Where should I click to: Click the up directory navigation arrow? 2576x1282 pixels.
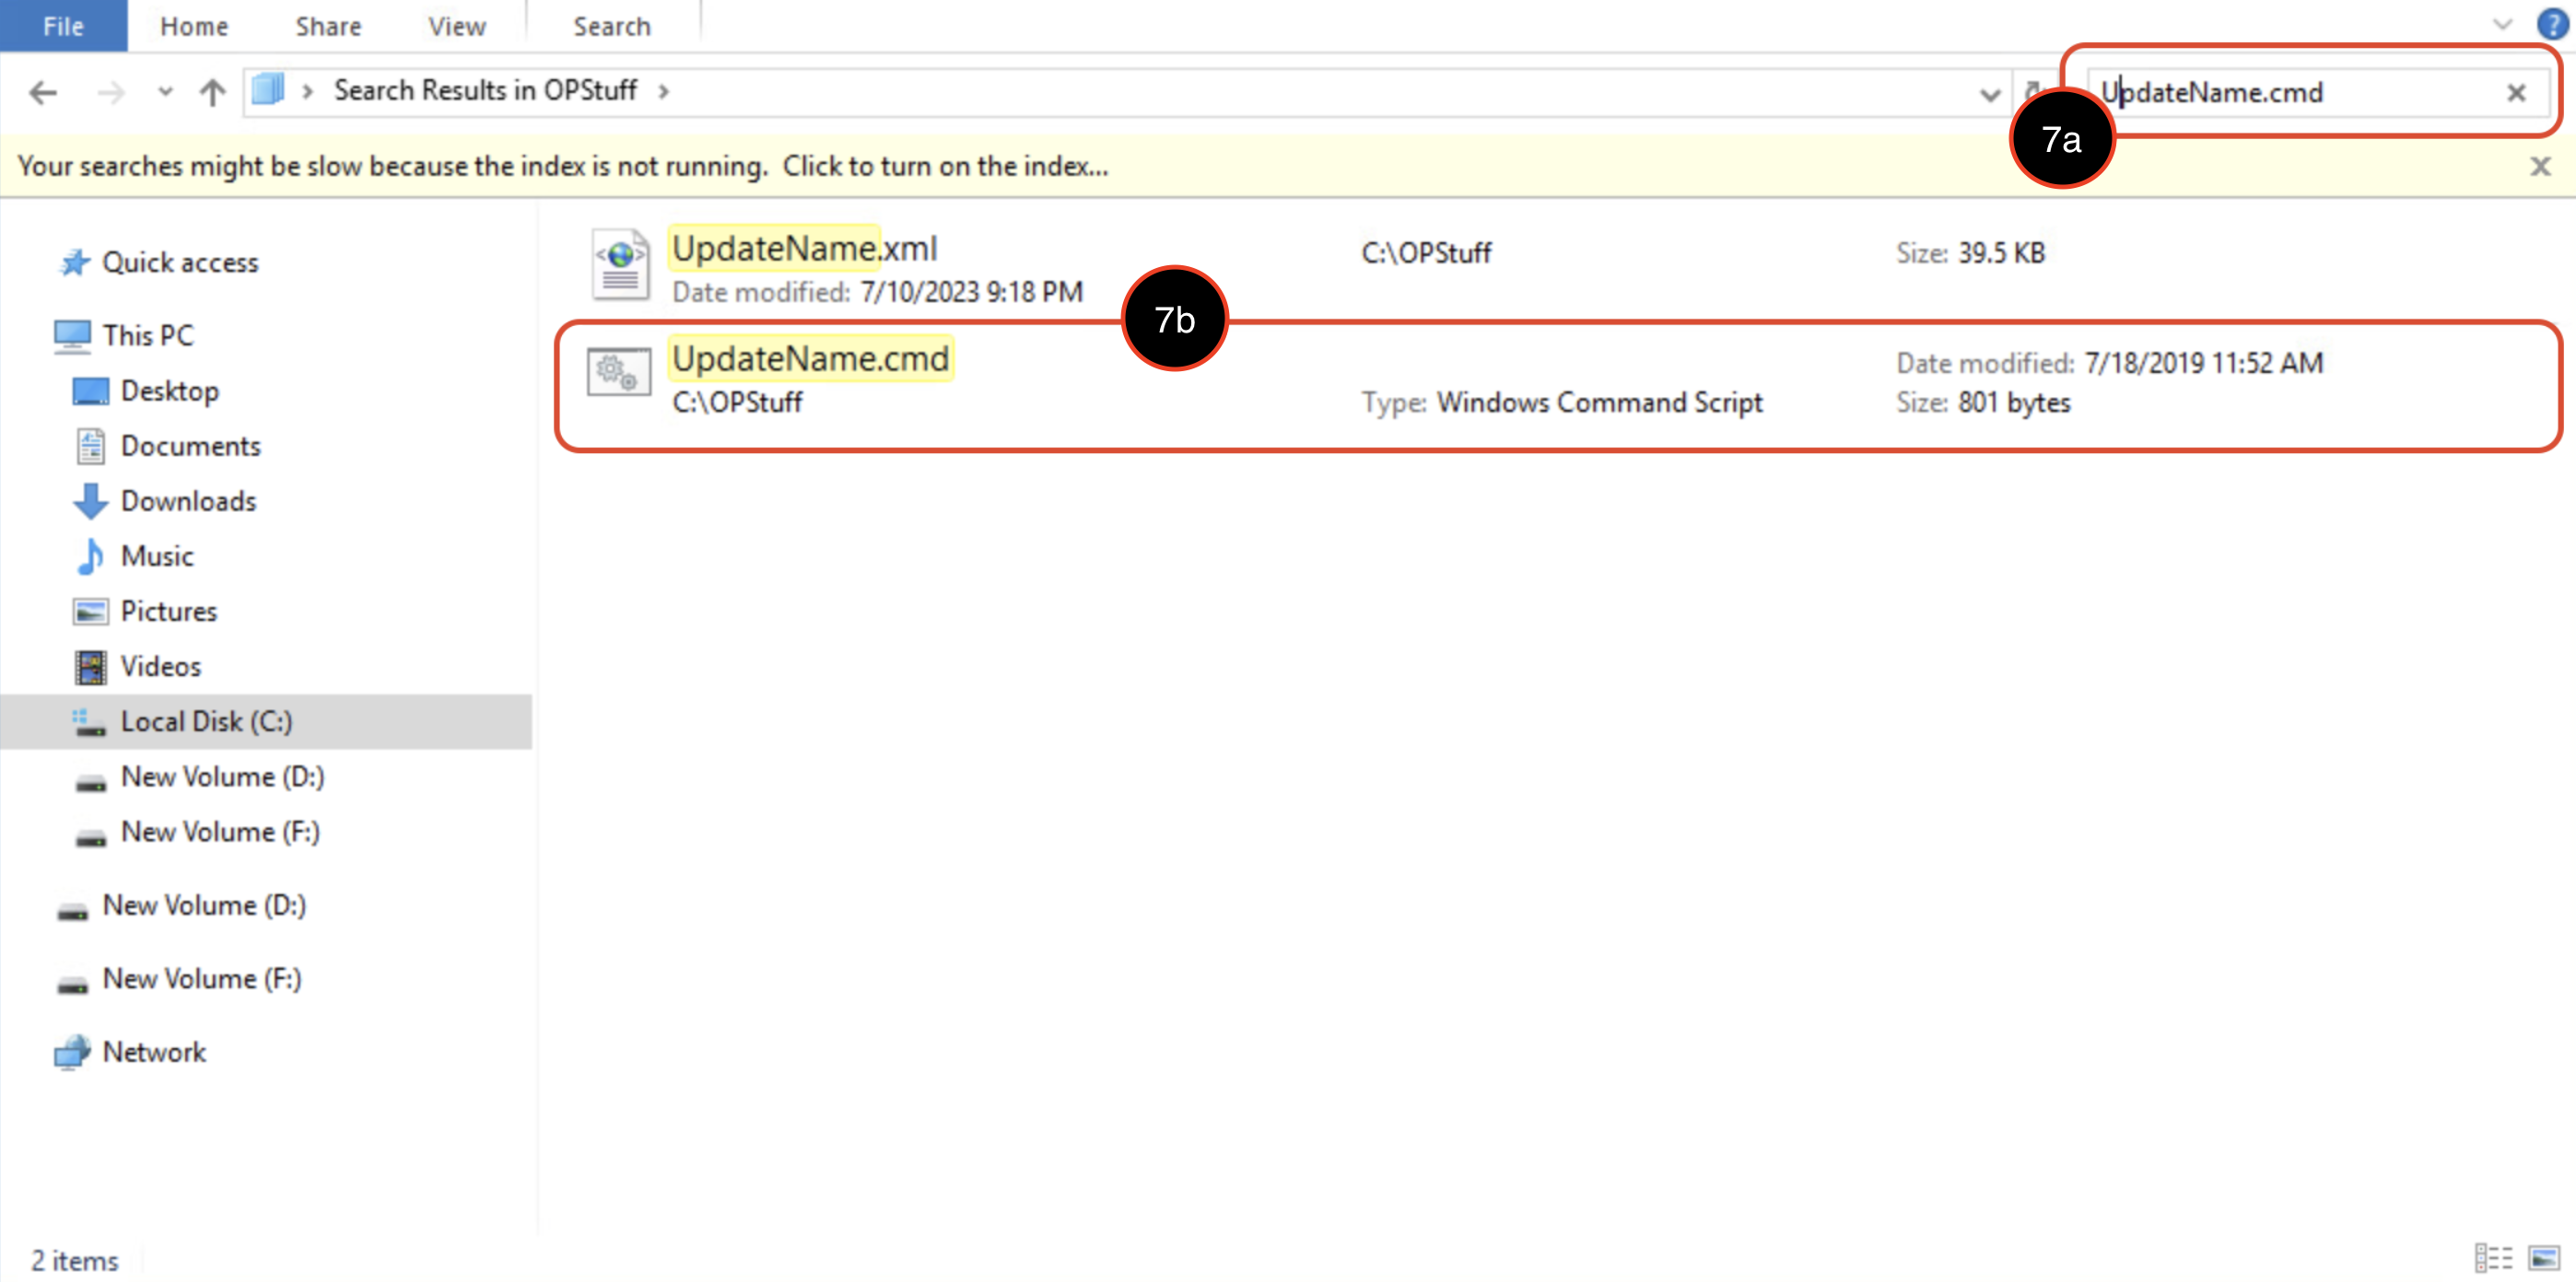point(212,90)
